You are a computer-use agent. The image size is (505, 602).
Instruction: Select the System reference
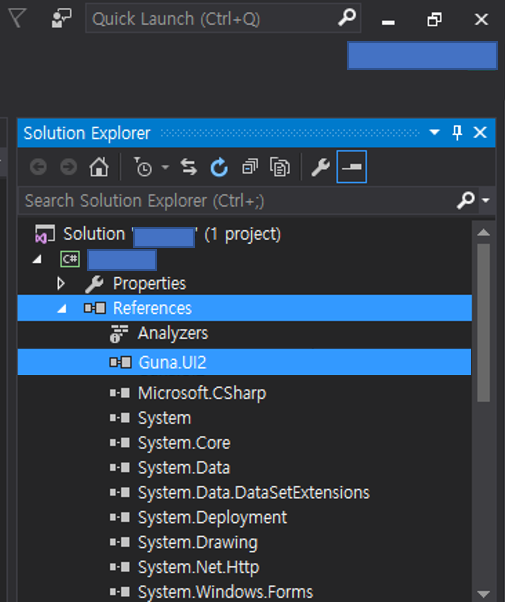point(164,418)
